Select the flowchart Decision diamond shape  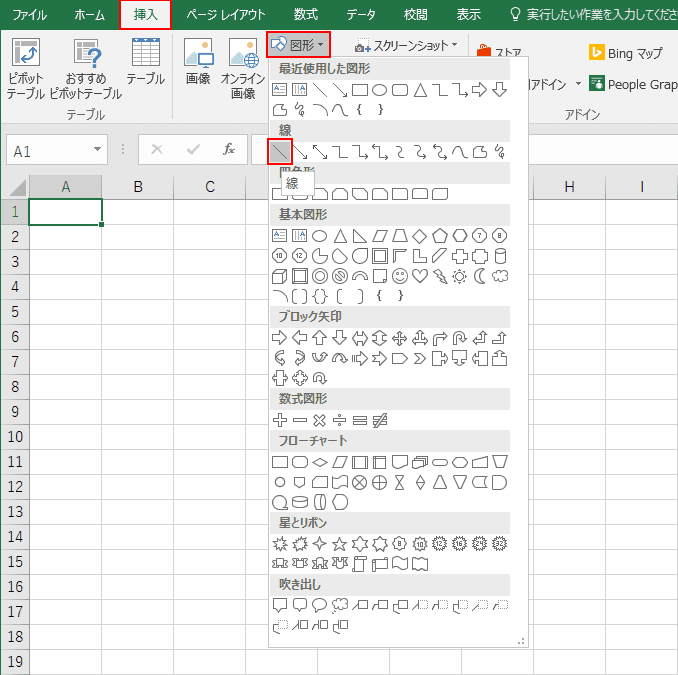coord(320,462)
